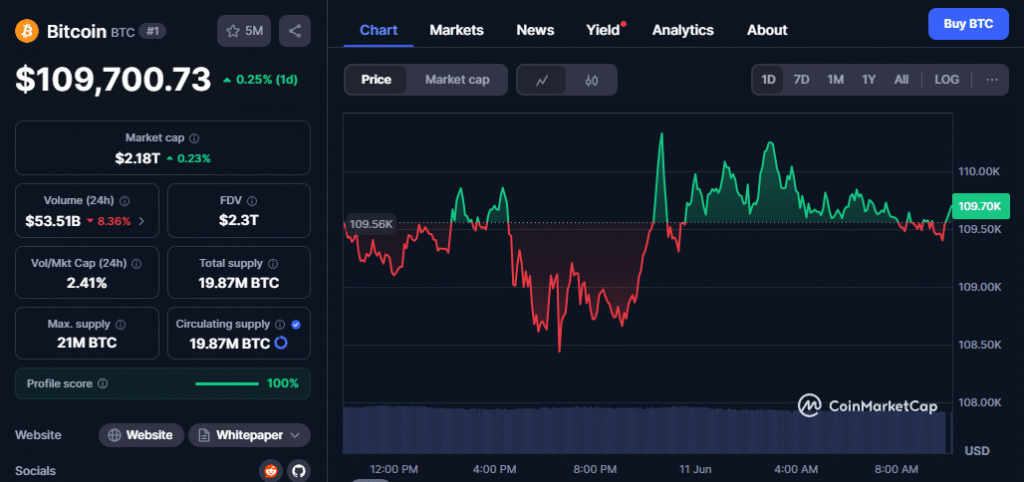
Task: Show info icon next to Circulating supply
Action: 280,325
